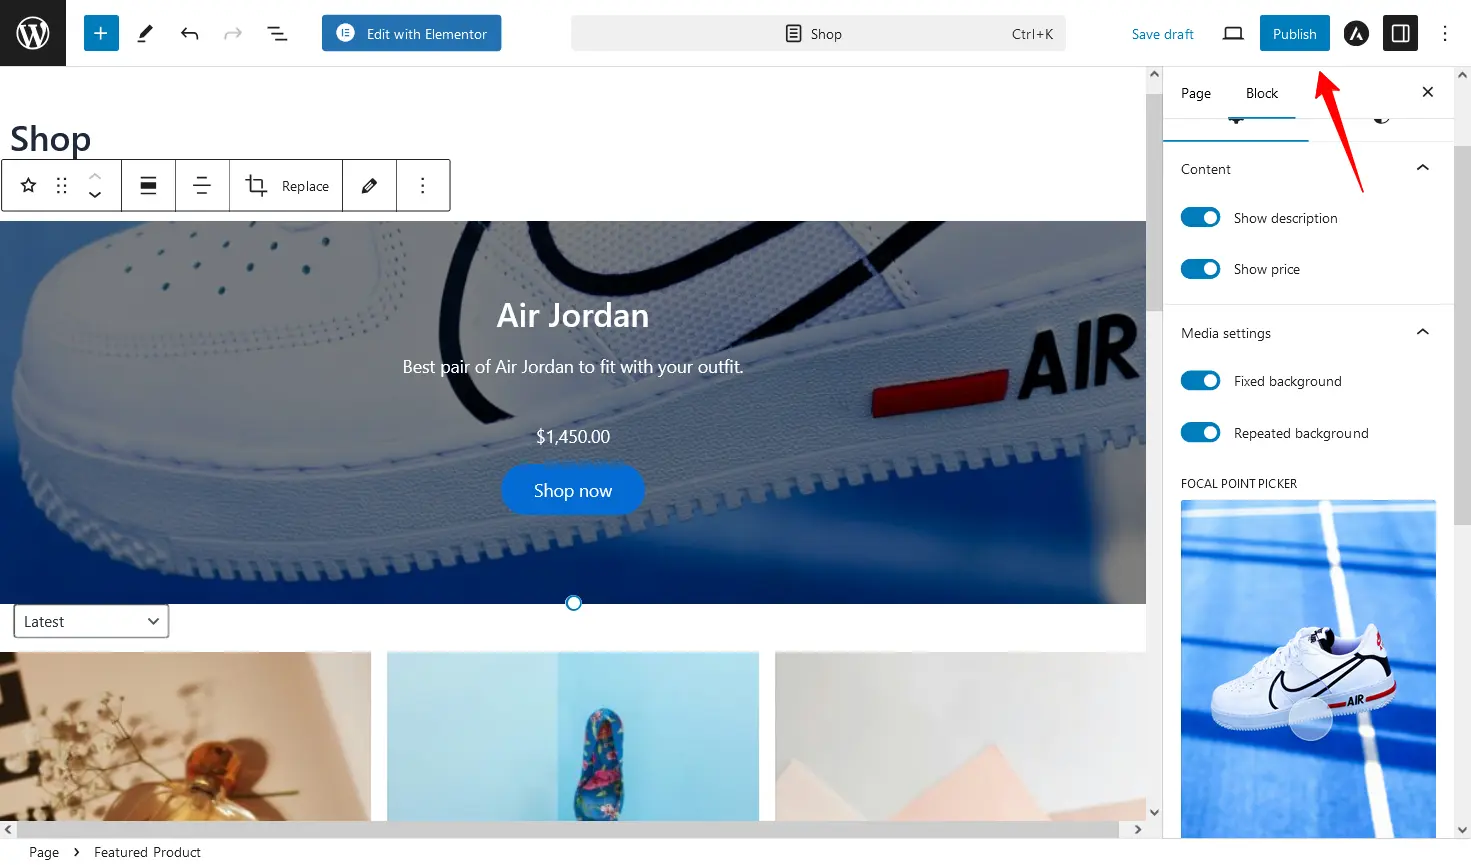Image resolution: width=1471 pixels, height=865 pixels.
Task: Disable the Fixed background switch
Action: [x=1200, y=381]
